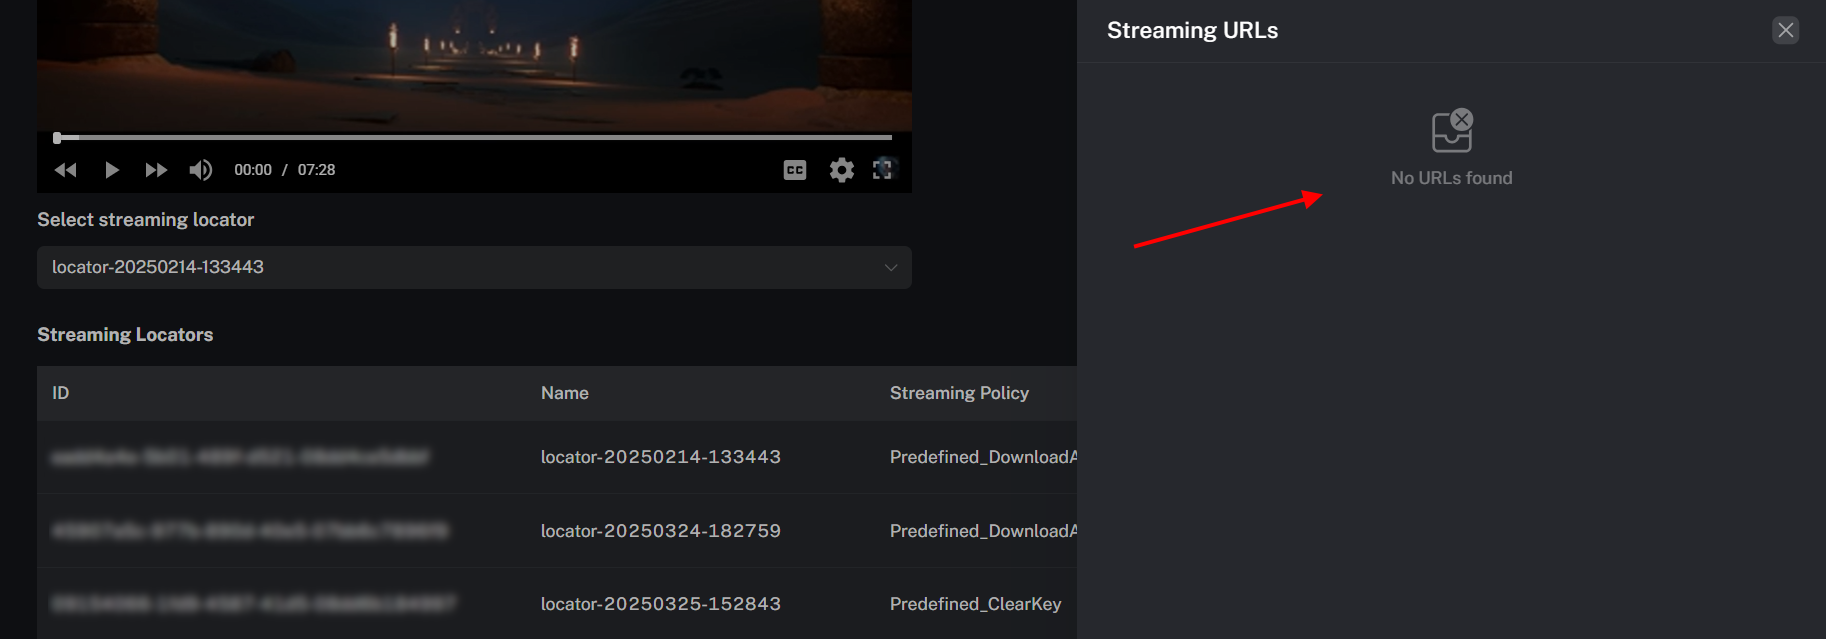Toggle closed captions CC icon

[795, 170]
